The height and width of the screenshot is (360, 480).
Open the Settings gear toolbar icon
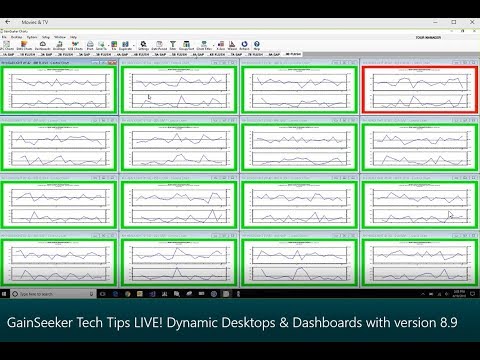pos(143,46)
